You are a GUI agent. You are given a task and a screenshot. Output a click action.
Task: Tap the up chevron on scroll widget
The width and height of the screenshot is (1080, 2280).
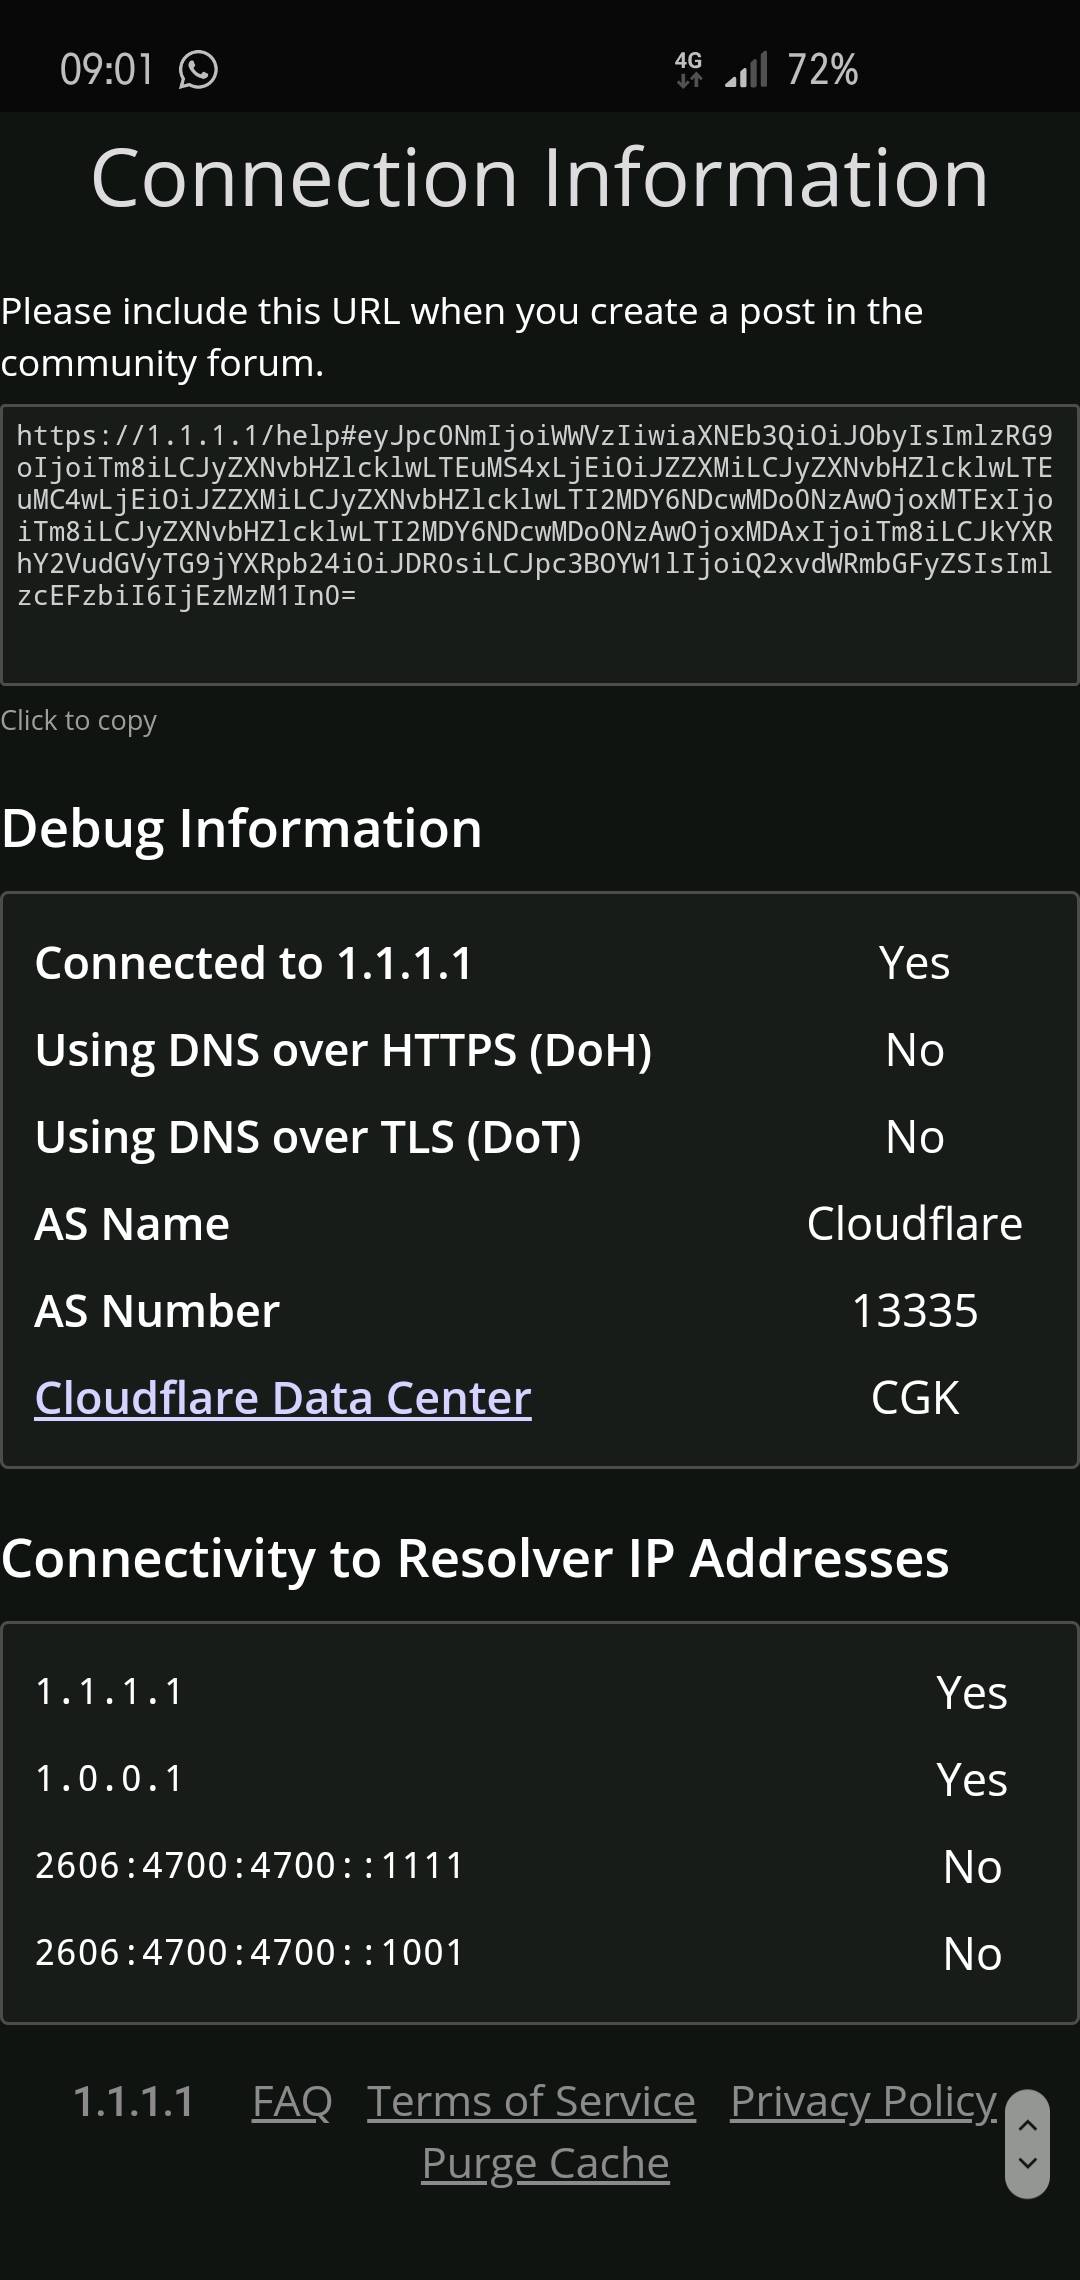tap(1027, 2125)
